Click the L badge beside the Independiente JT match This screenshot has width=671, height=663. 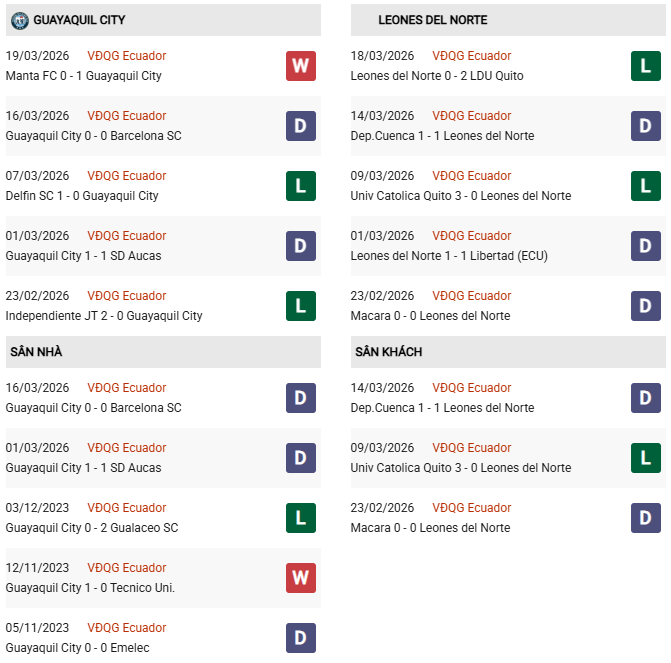[301, 306]
